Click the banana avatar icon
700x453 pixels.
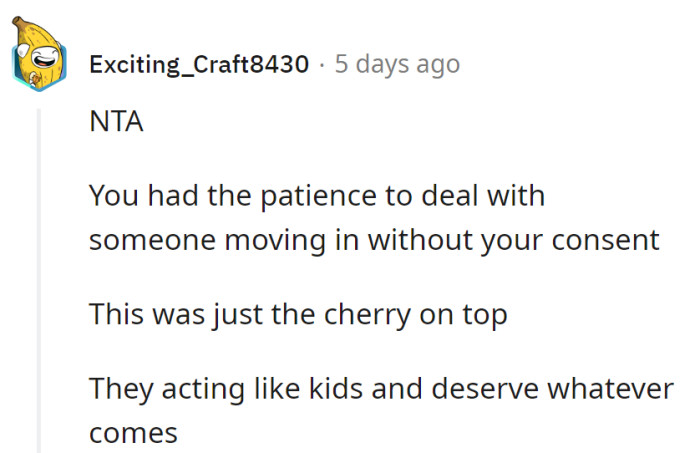click(38, 59)
